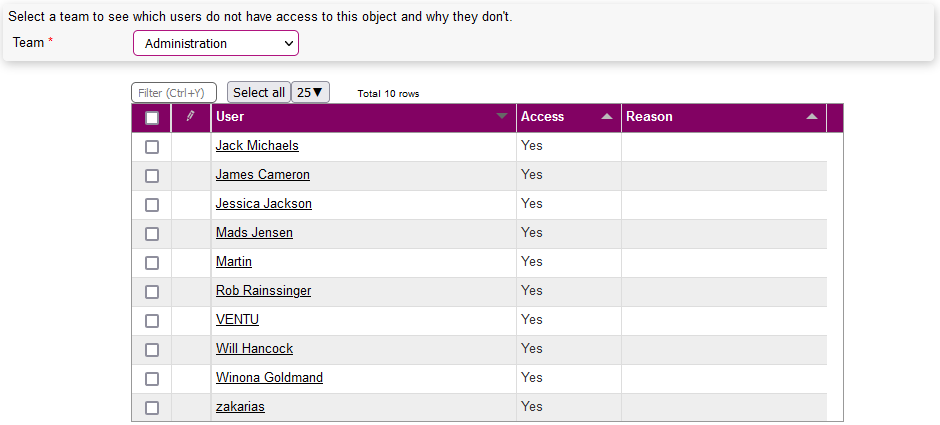Open the Team dropdown showing Administration
This screenshot has width=940, height=425.
click(x=216, y=43)
